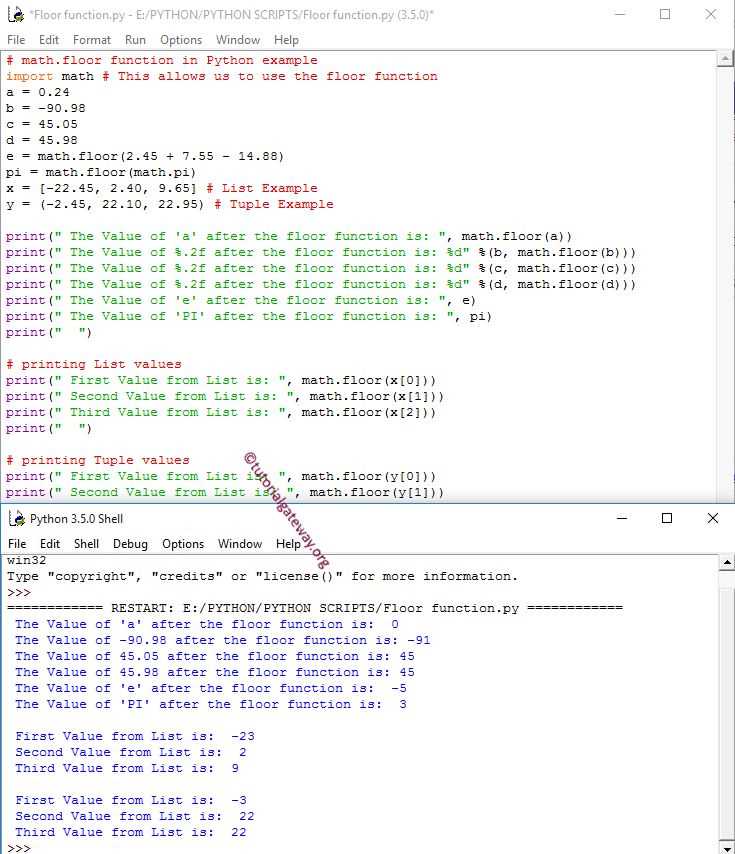Open the Debug menu in shell

coord(130,544)
